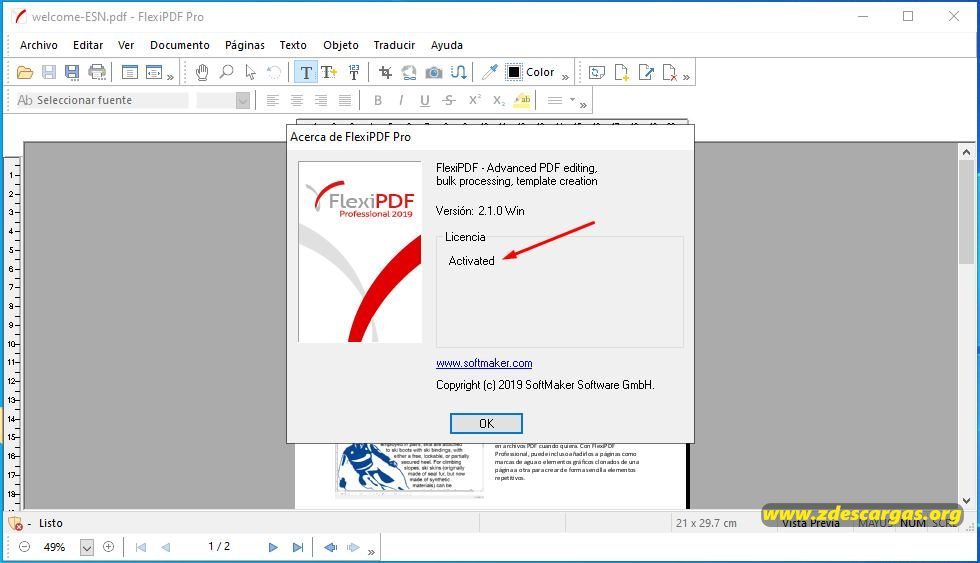Toggle text highlight ab
980x563 pixels.
(522, 100)
